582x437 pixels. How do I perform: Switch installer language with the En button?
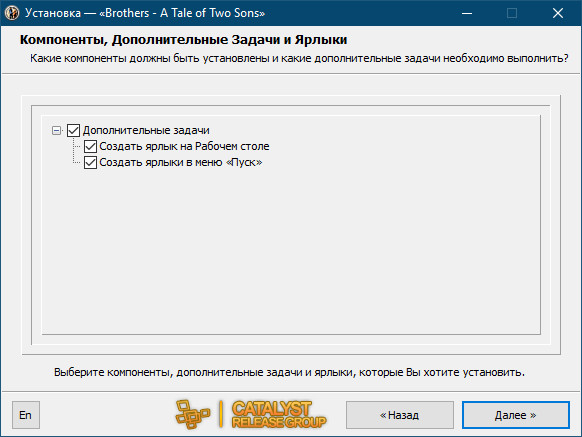tap(26, 415)
